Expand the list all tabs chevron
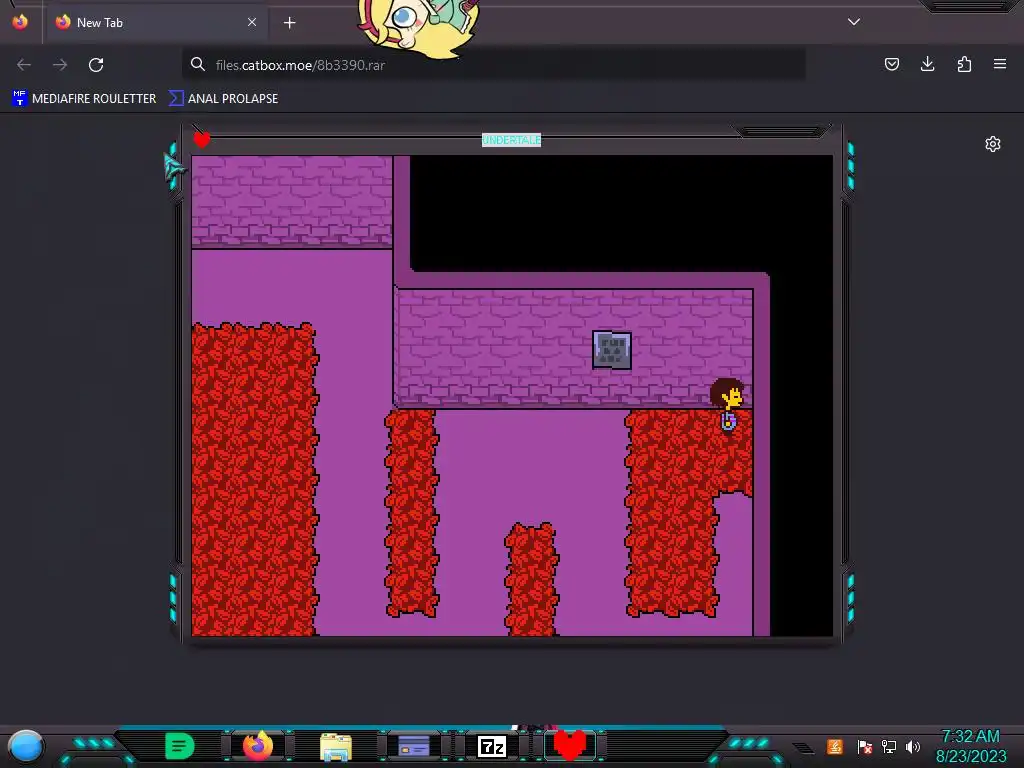This screenshot has height=768, width=1024. 854,22
